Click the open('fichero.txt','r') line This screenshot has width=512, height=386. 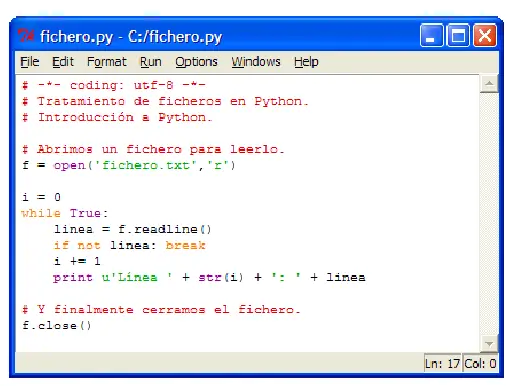(x=129, y=165)
